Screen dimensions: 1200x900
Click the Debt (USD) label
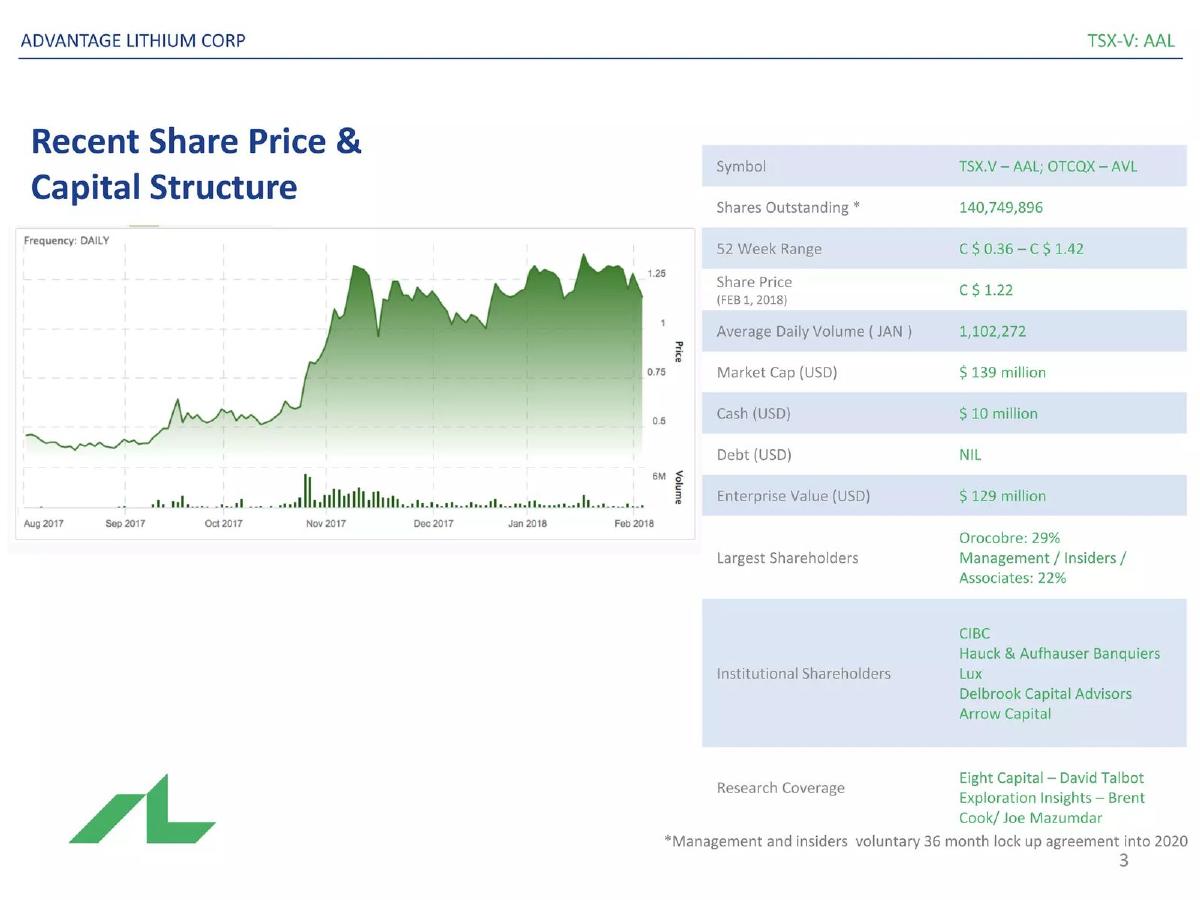tap(754, 454)
